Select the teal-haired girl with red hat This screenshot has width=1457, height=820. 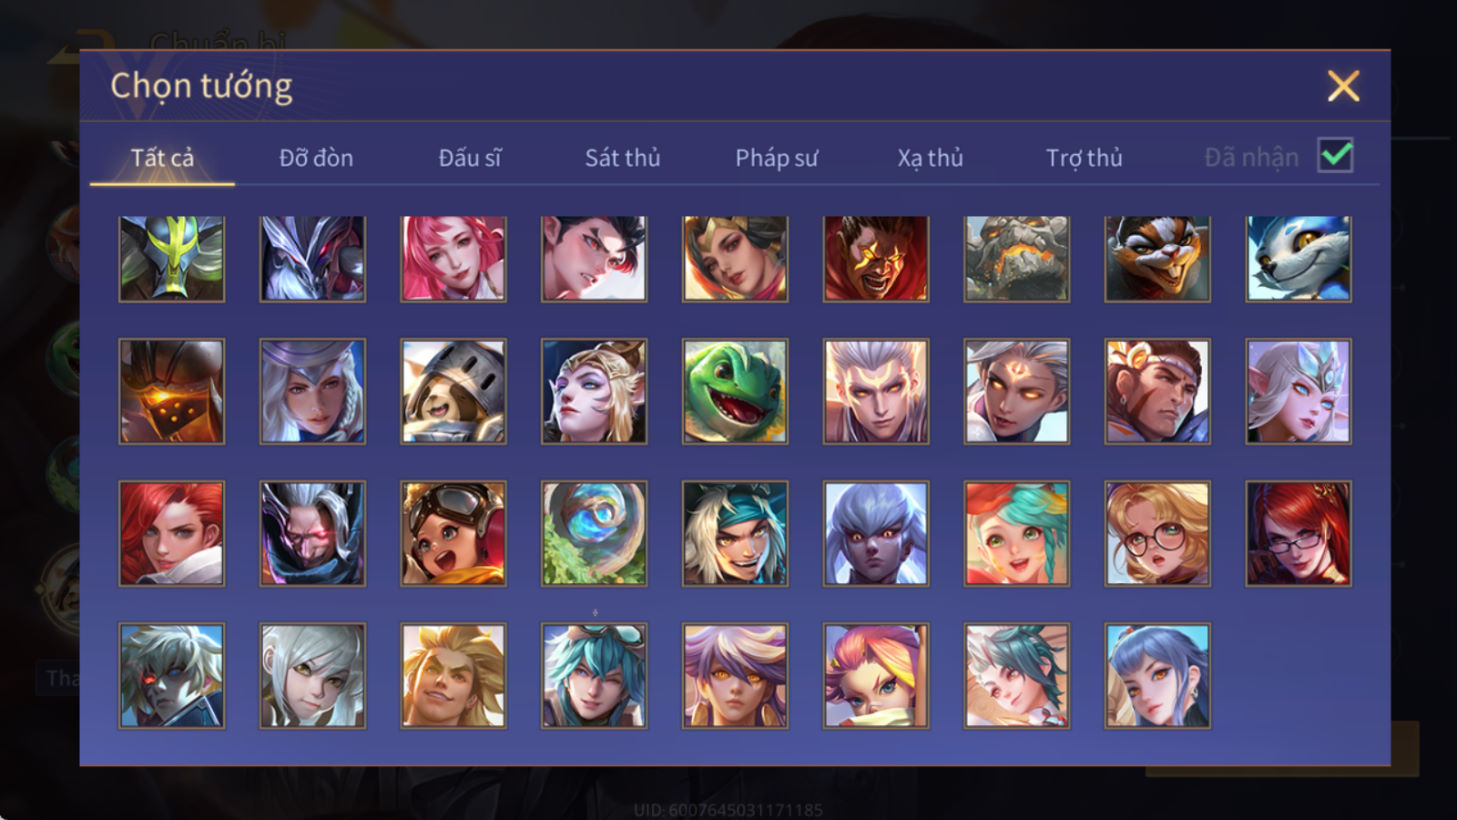coord(1017,533)
